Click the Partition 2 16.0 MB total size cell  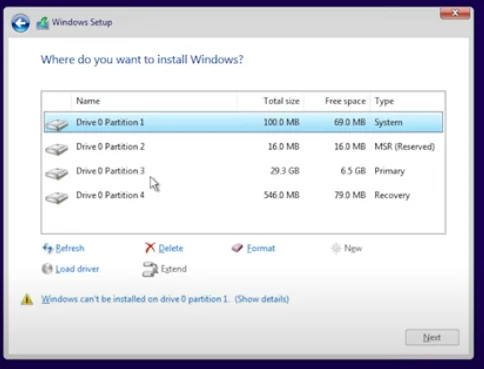pos(284,147)
